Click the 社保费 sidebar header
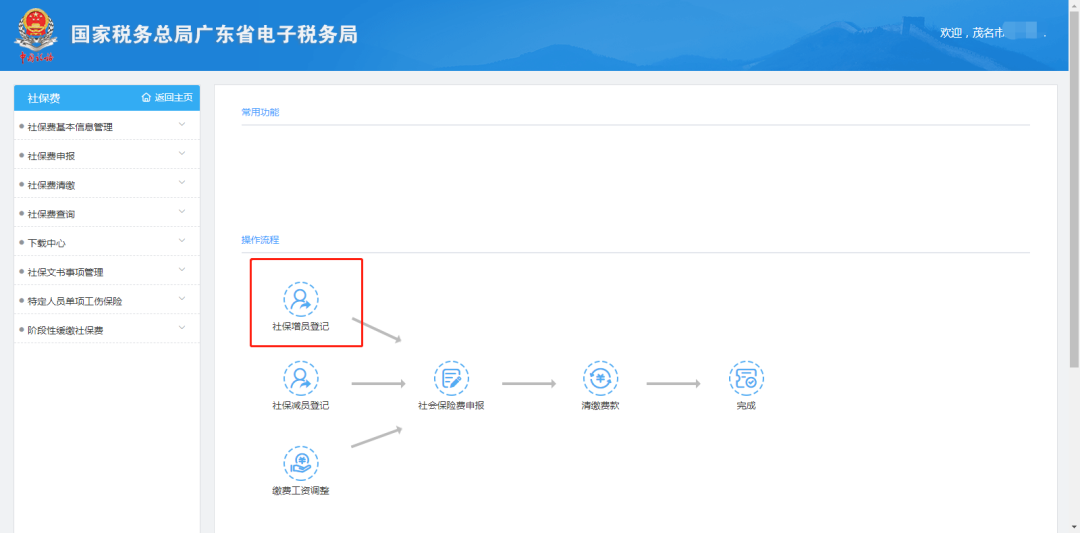The width and height of the screenshot is (1080, 533). (44, 98)
